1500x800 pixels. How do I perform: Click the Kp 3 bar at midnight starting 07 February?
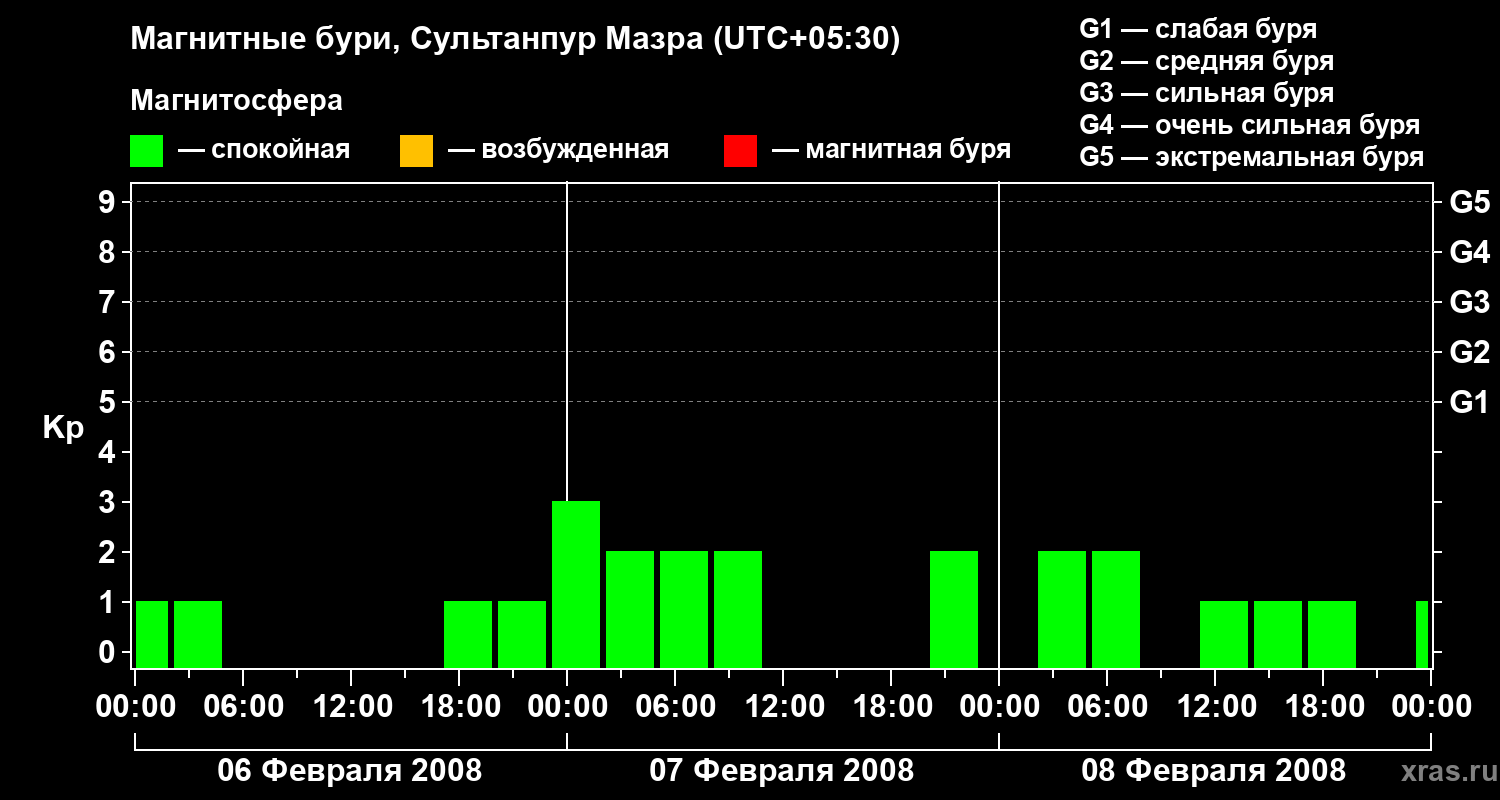(576, 584)
